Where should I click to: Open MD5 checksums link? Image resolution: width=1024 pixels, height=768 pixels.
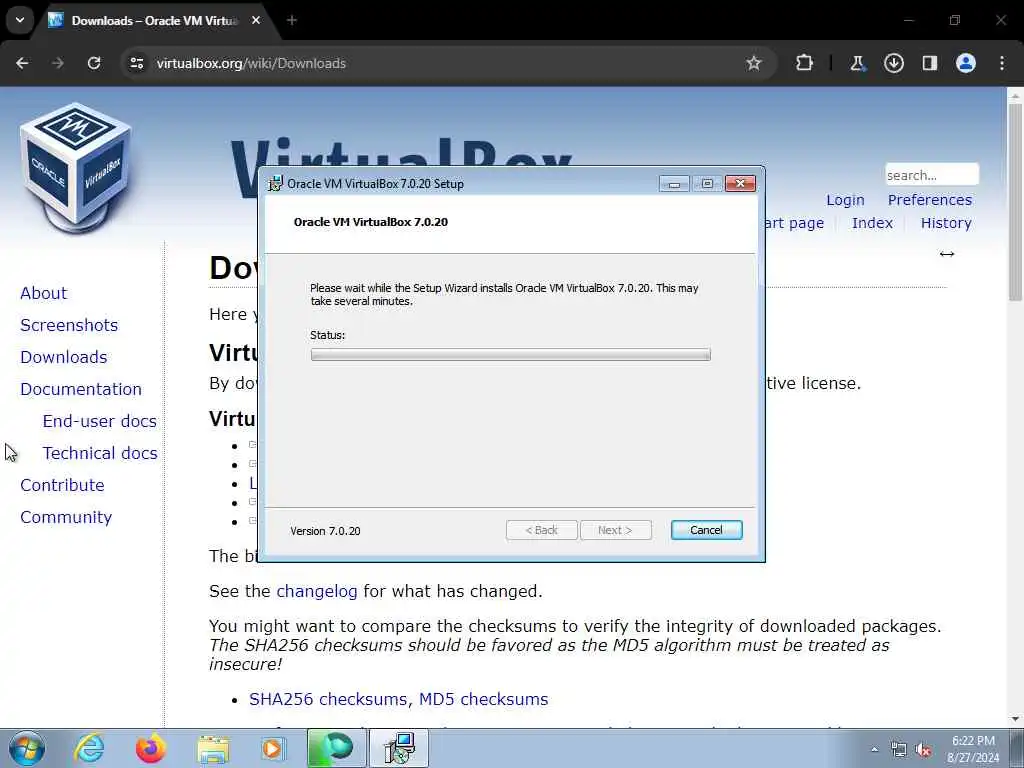(483, 699)
